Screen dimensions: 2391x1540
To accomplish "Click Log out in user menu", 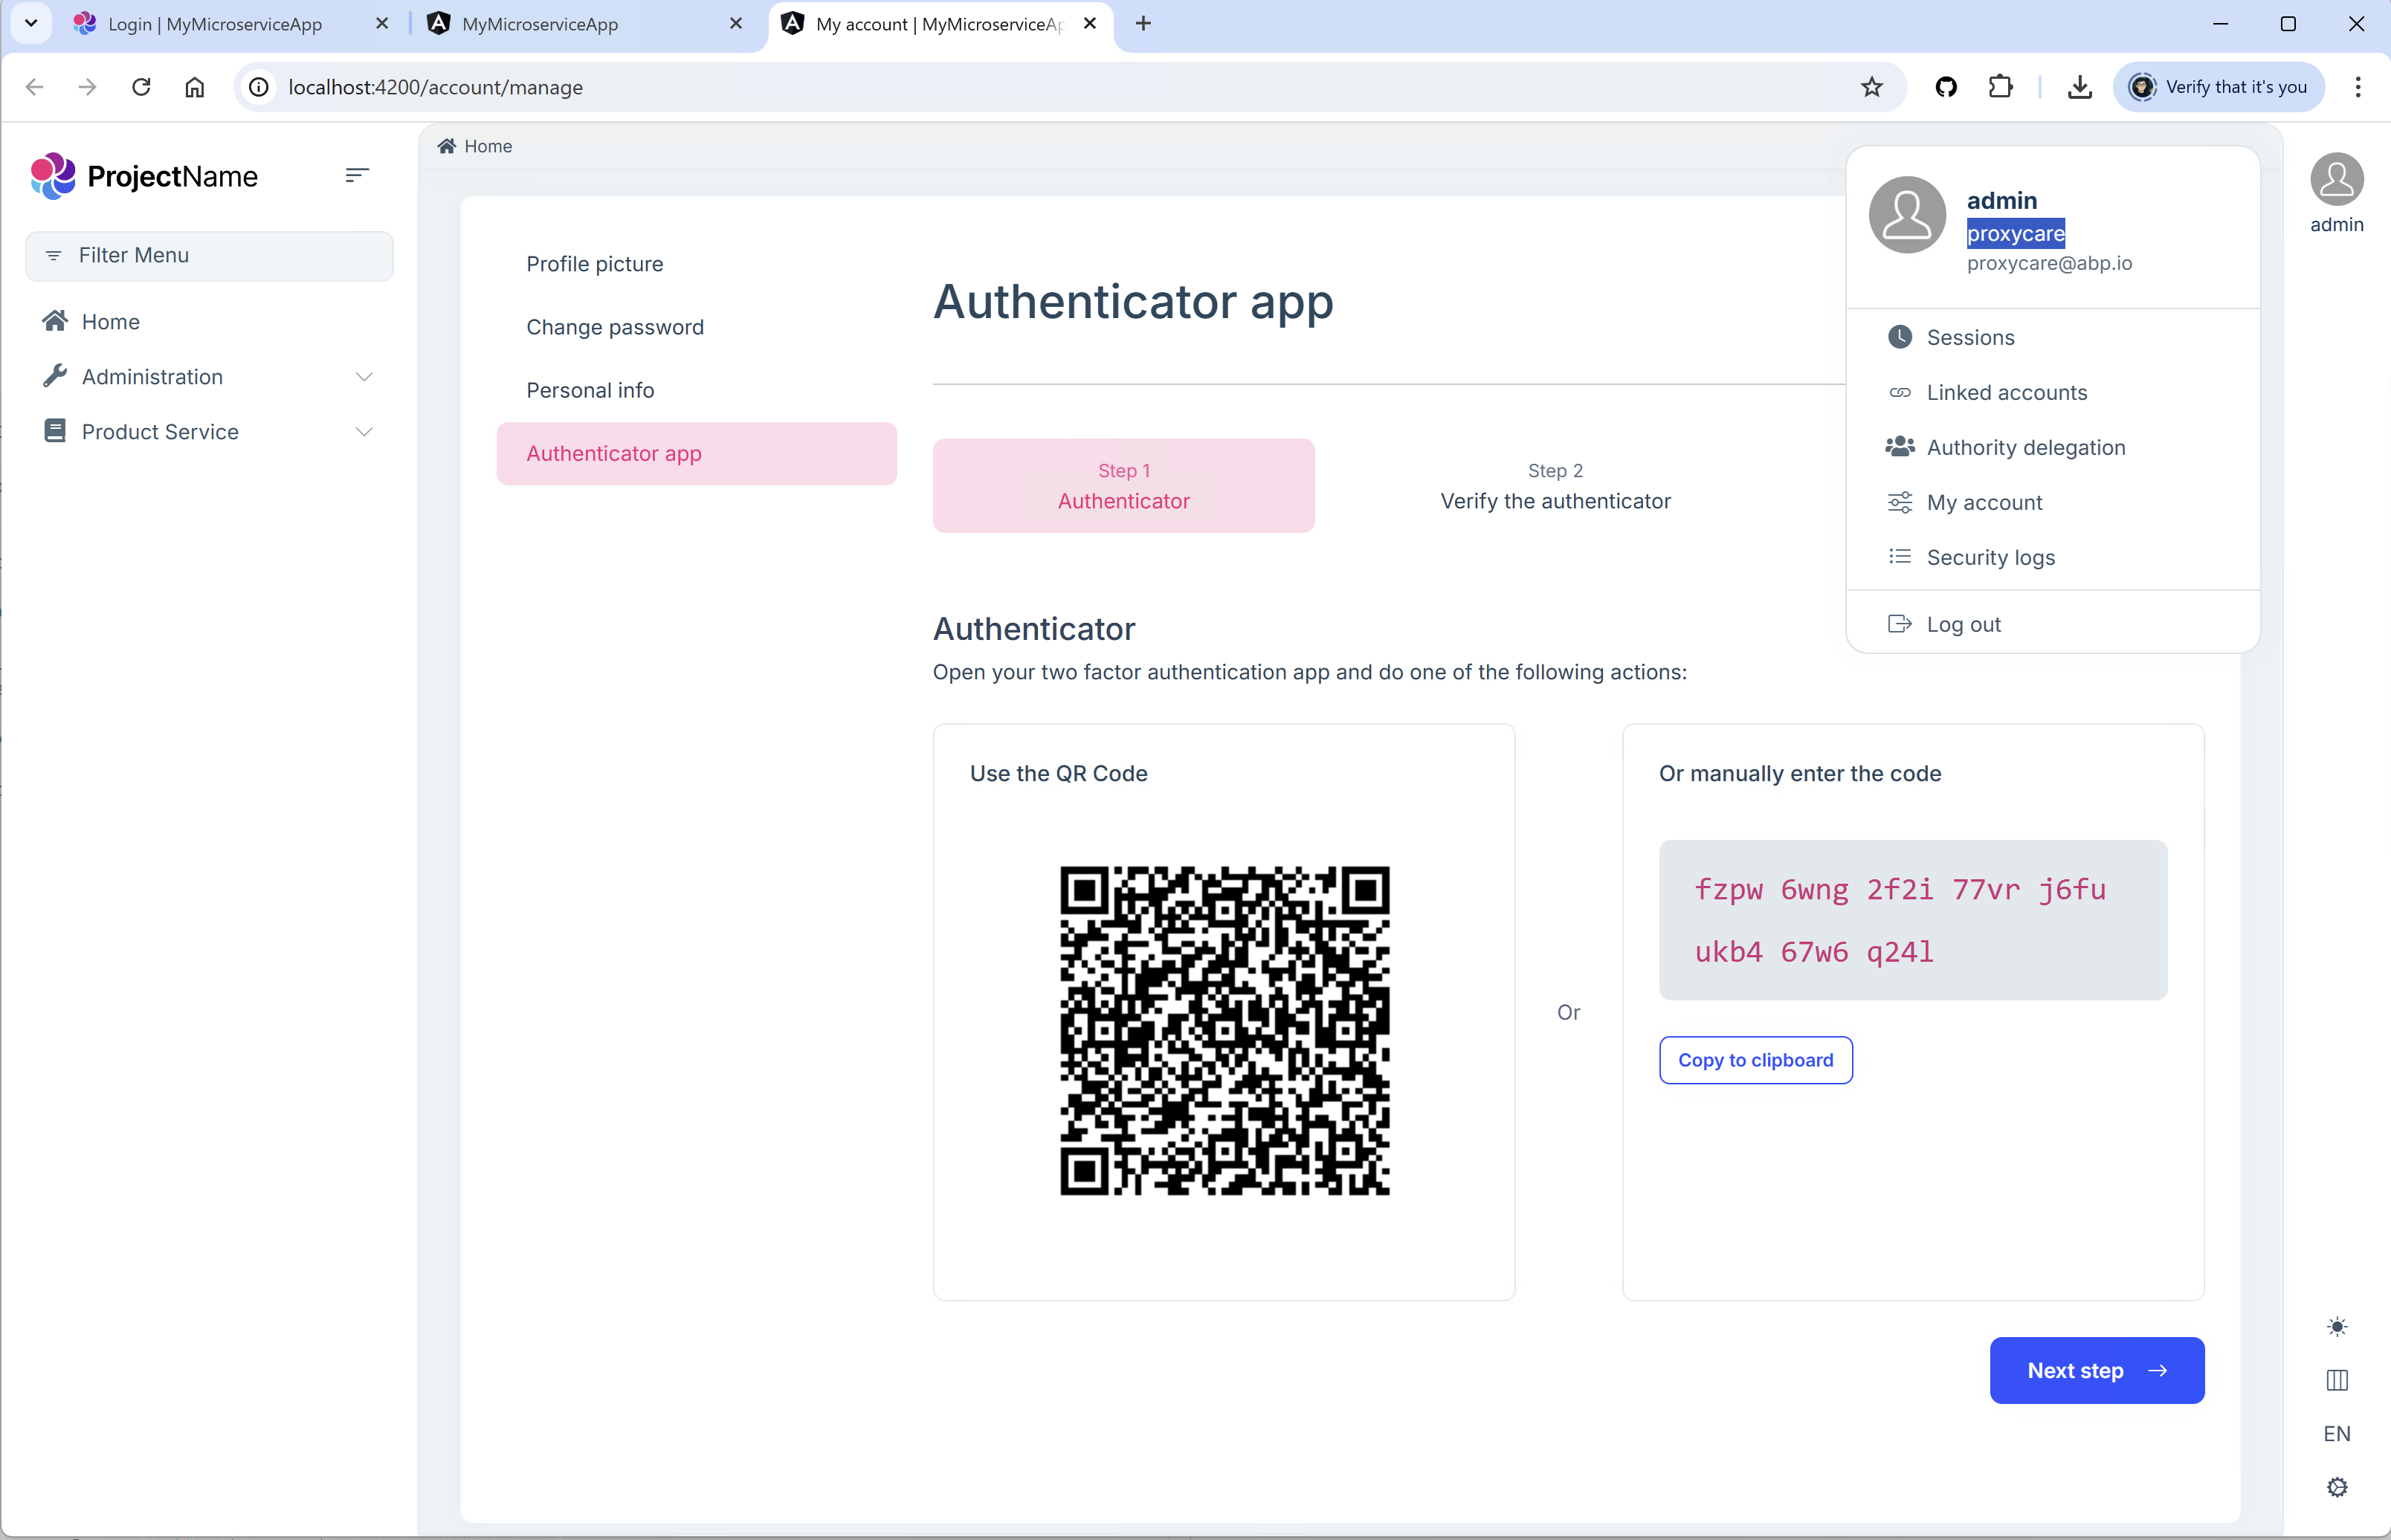I will point(1963,624).
